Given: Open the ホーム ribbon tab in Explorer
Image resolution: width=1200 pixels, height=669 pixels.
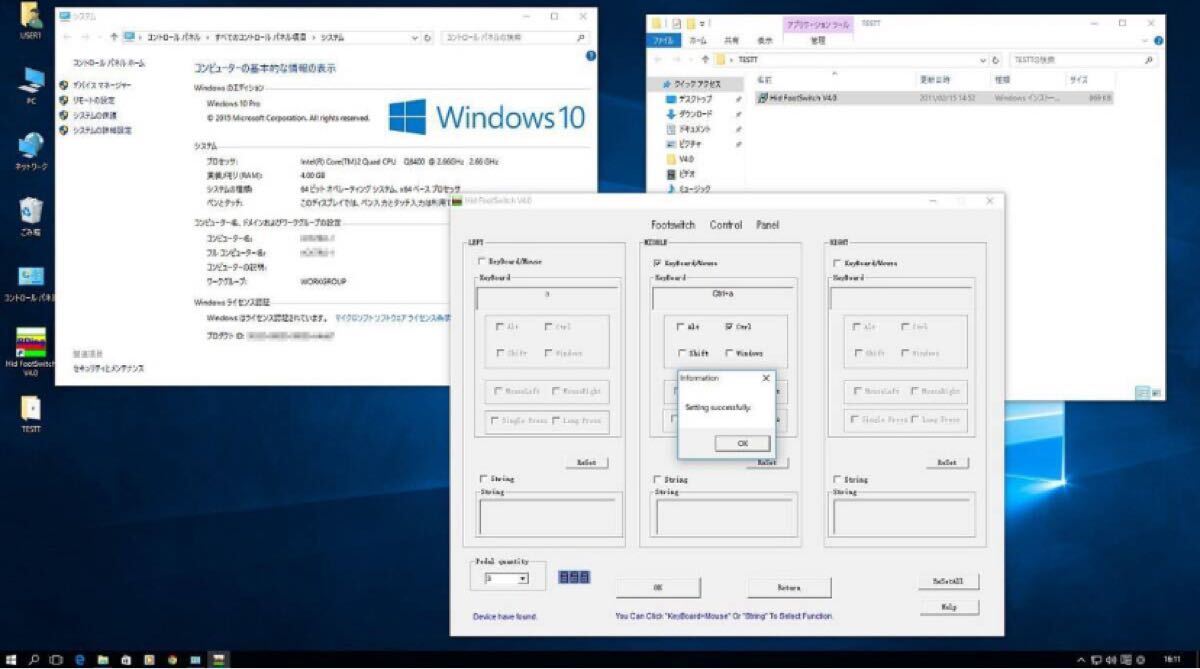Looking at the screenshot, I should [x=698, y=41].
